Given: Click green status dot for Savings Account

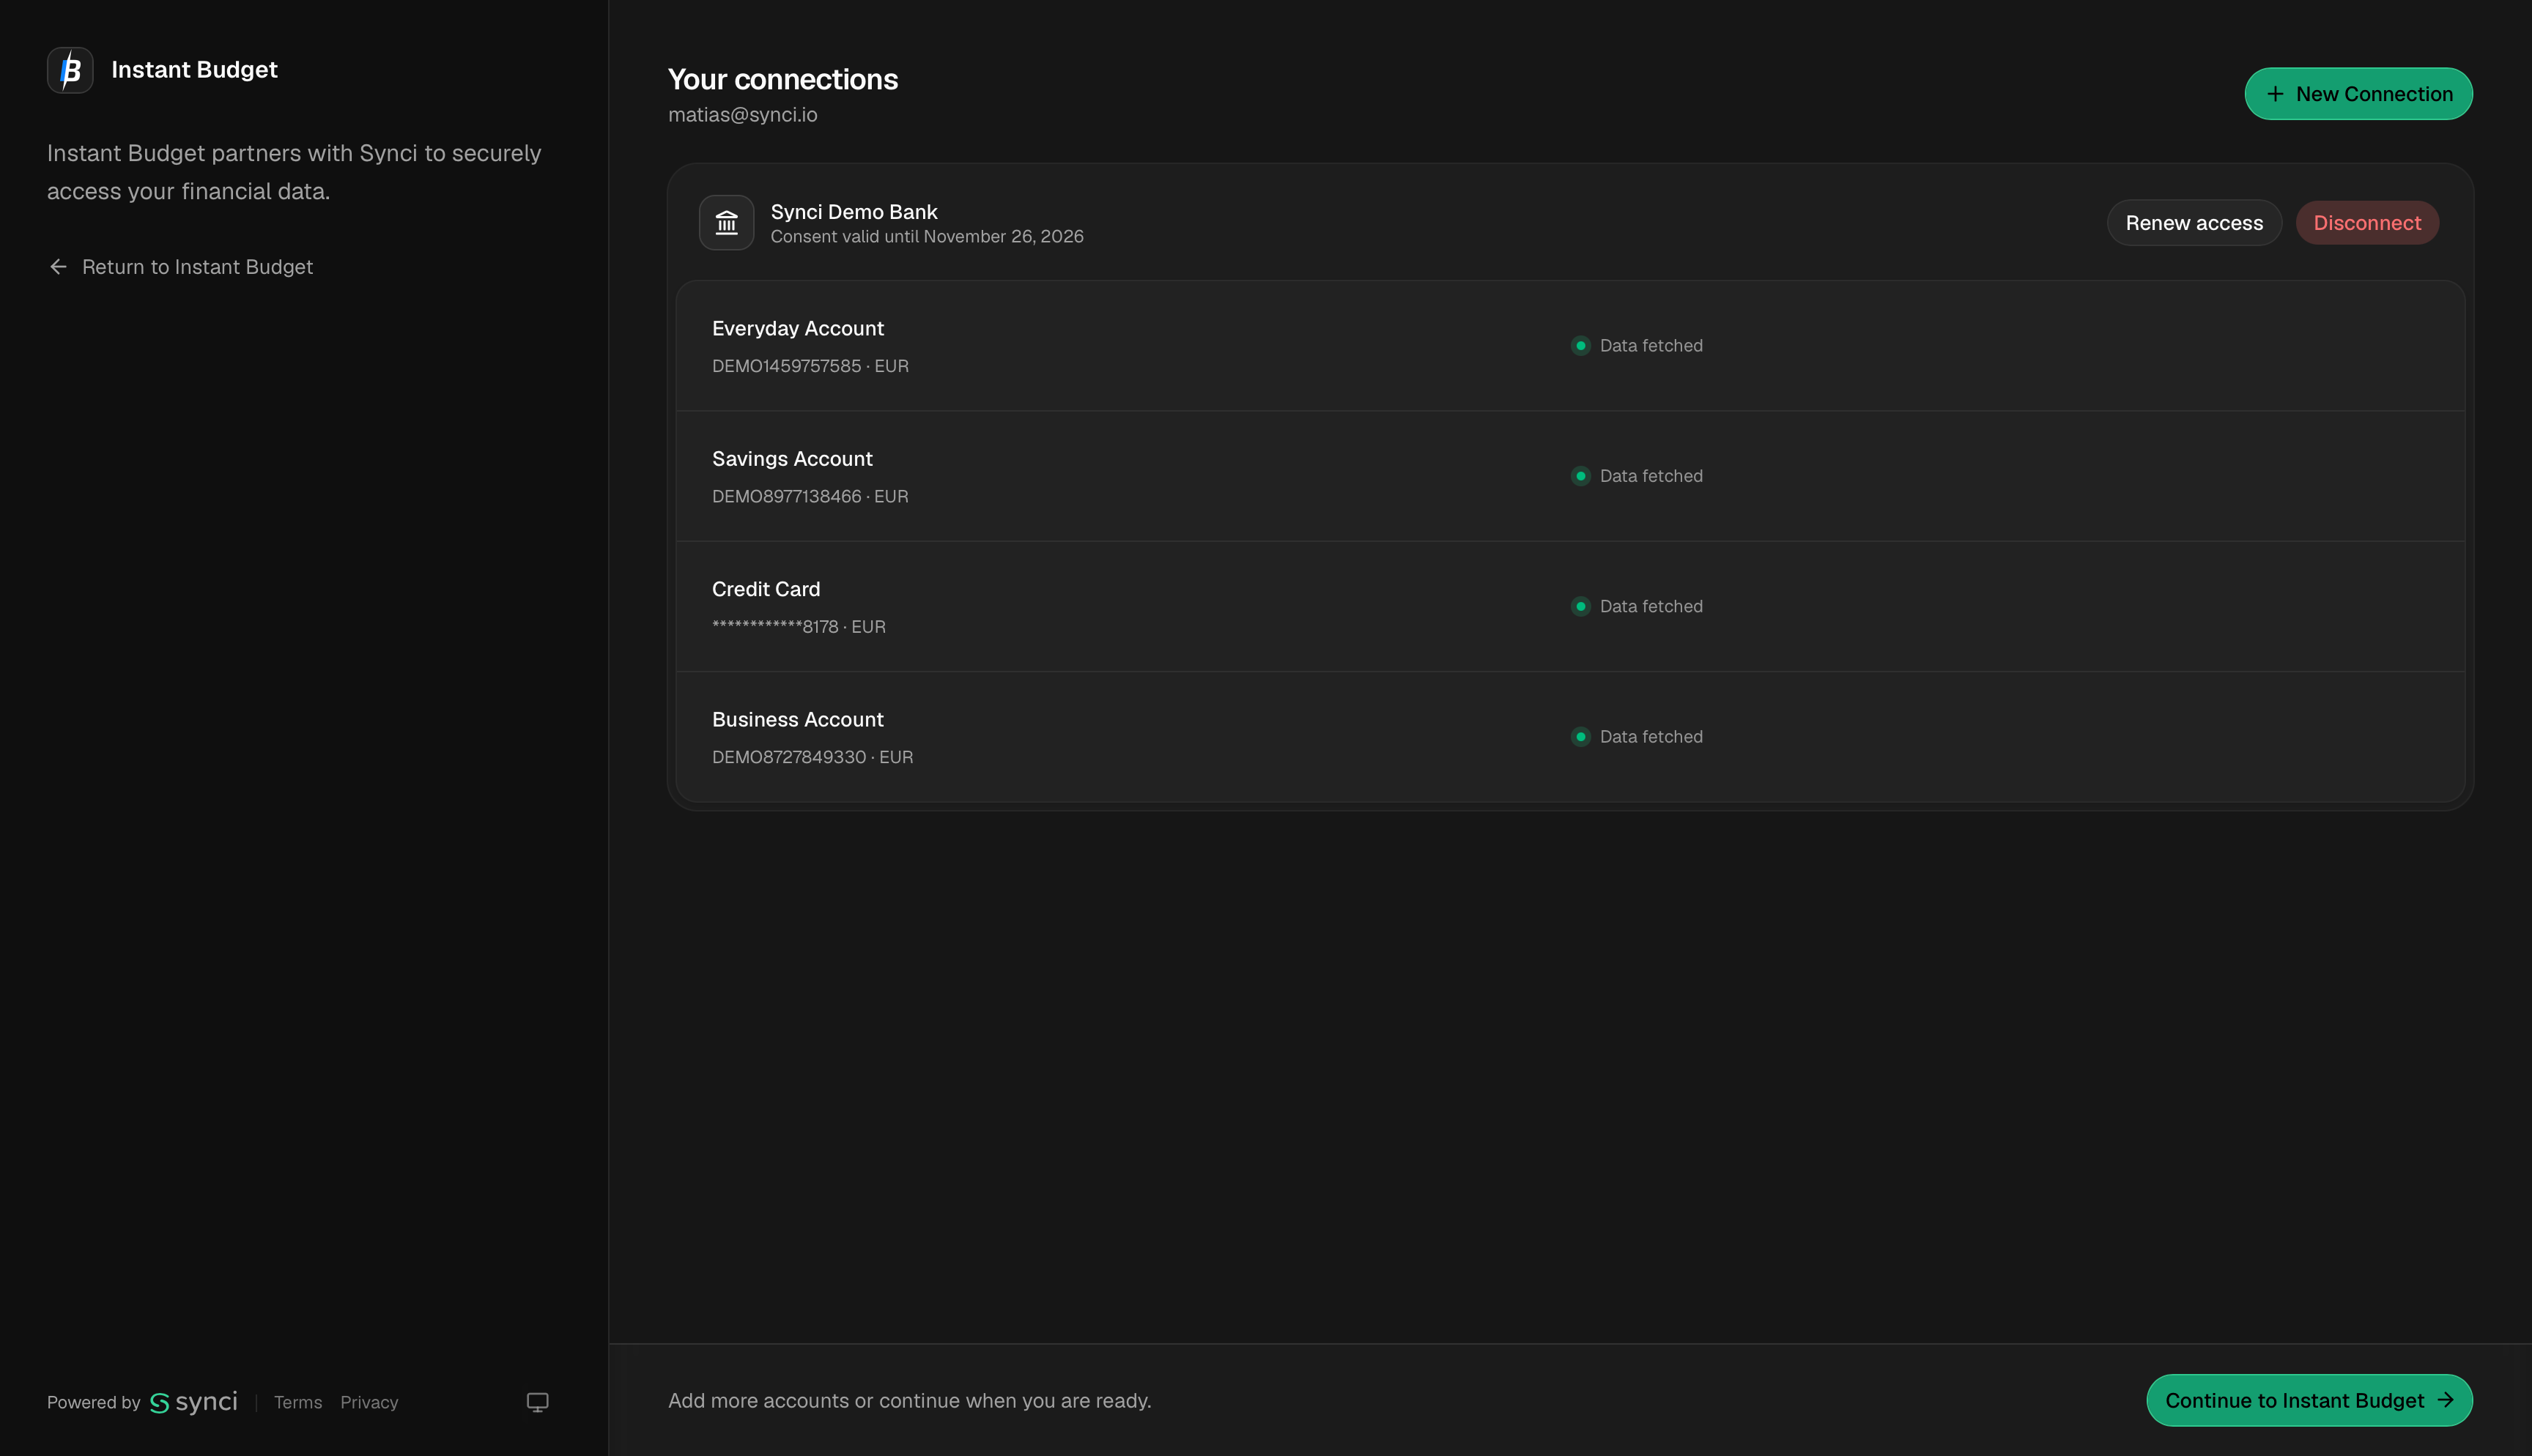Looking at the screenshot, I should 1580,476.
